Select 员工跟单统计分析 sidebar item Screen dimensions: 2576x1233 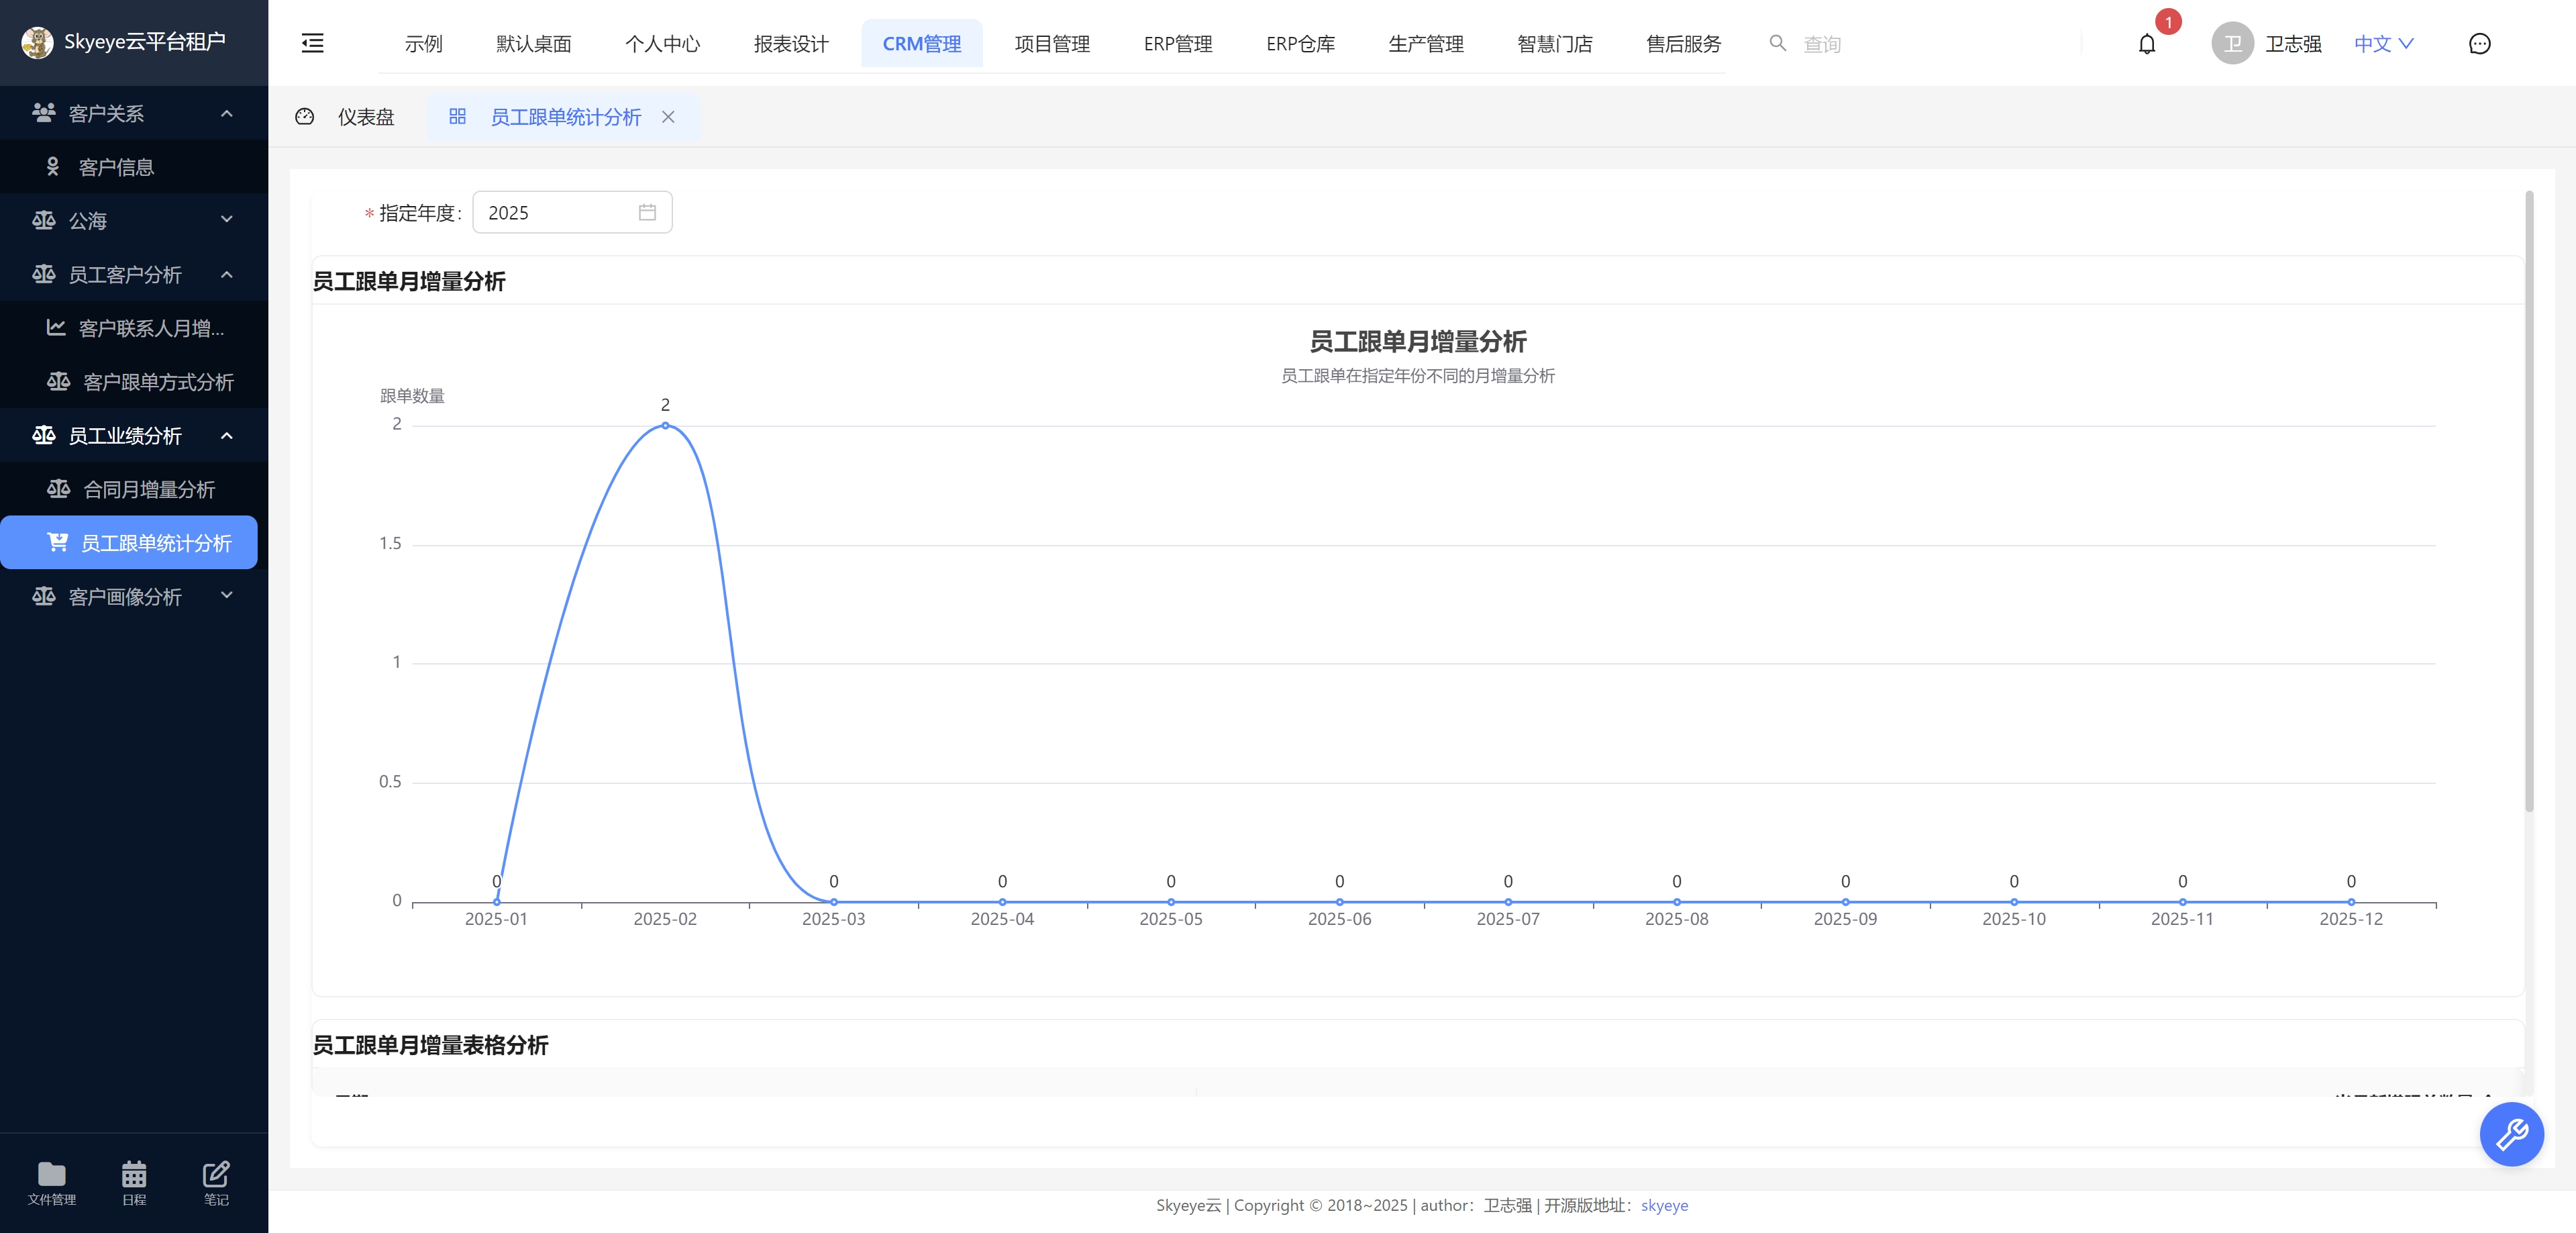pyautogui.click(x=129, y=542)
